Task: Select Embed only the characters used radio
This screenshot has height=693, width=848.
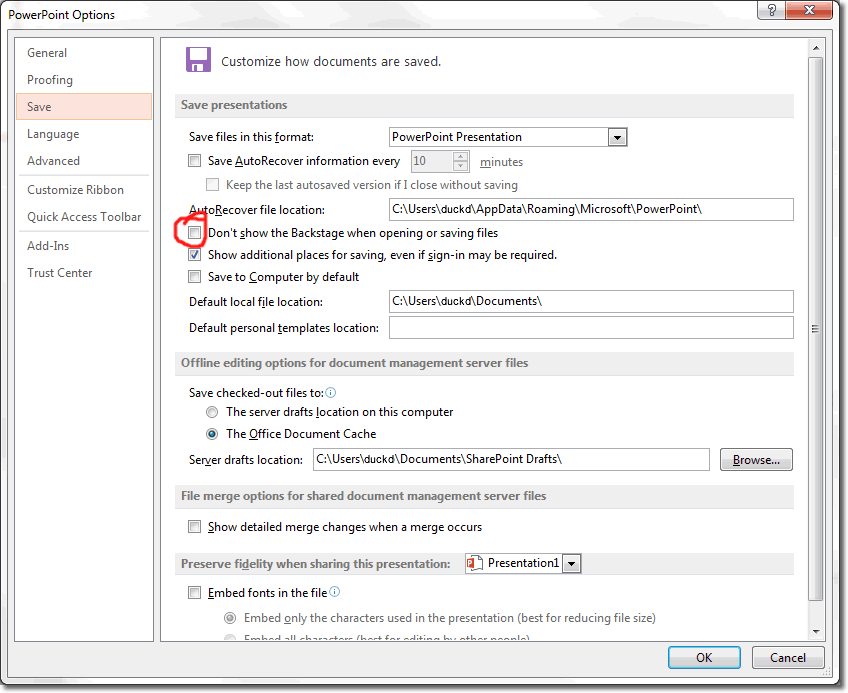Action: click(x=230, y=618)
